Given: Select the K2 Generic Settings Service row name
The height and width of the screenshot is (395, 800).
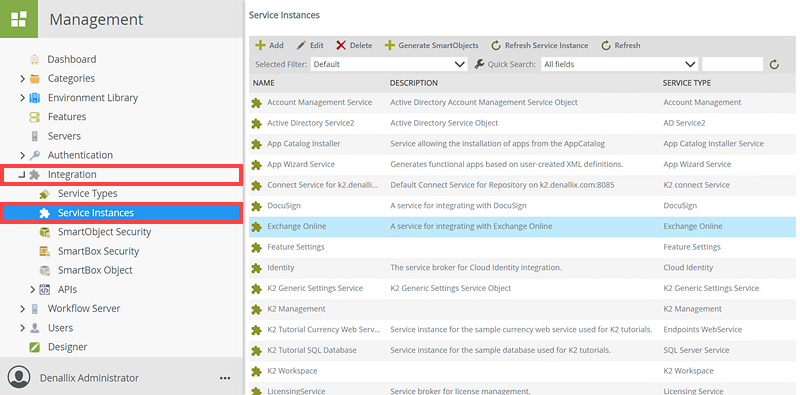Looking at the screenshot, I should pos(315,288).
